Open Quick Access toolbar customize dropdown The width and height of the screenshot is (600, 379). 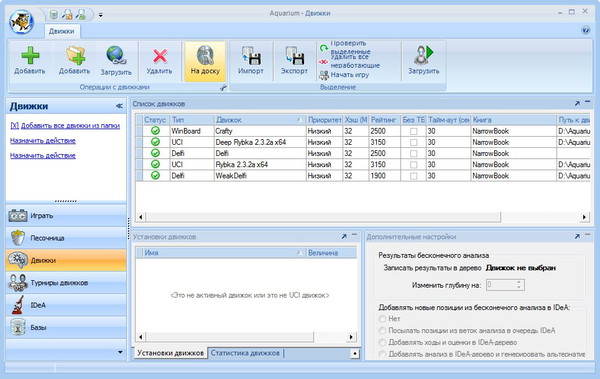(x=101, y=15)
